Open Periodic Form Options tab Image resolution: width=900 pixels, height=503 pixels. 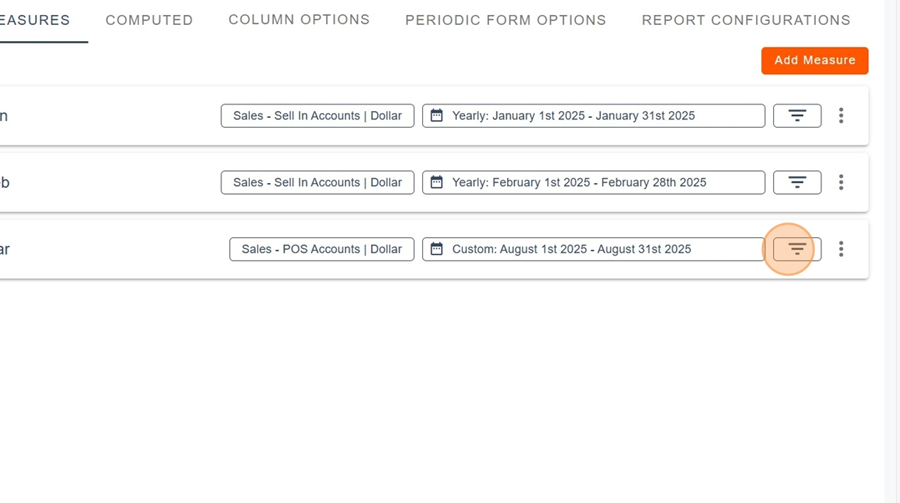[x=506, y=20]
